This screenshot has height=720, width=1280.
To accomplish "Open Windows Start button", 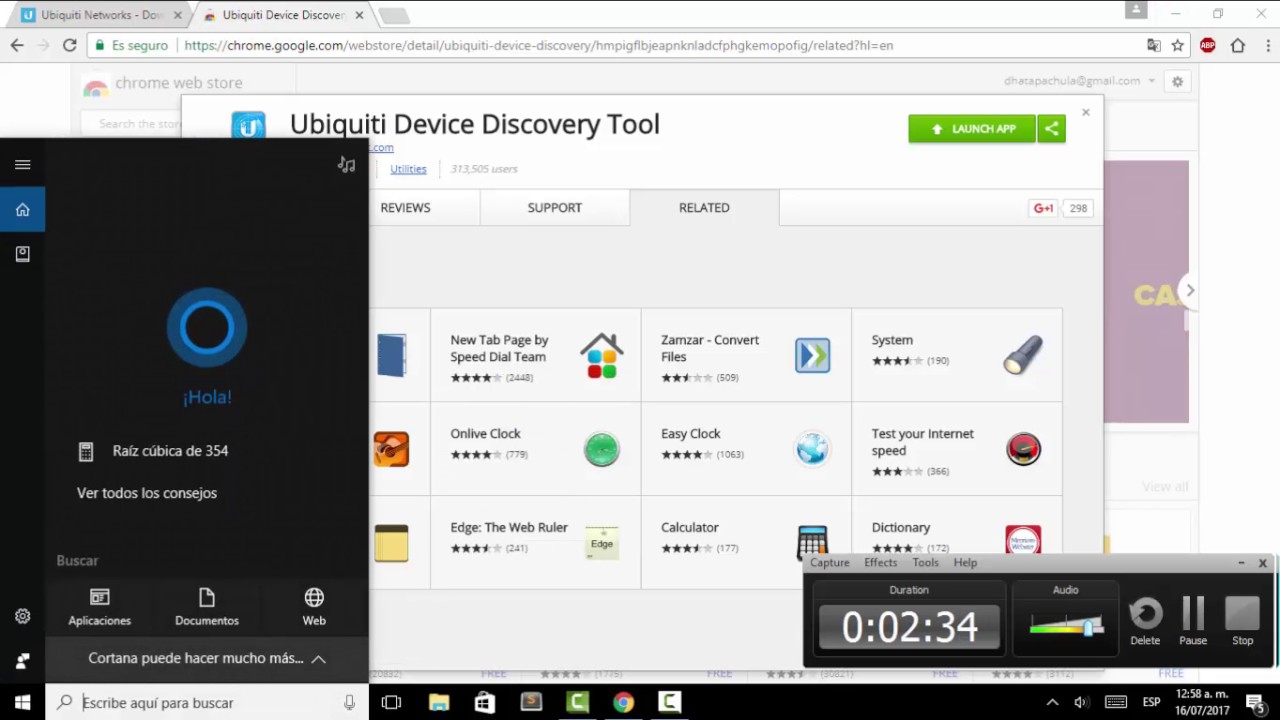I will [22, 703].
